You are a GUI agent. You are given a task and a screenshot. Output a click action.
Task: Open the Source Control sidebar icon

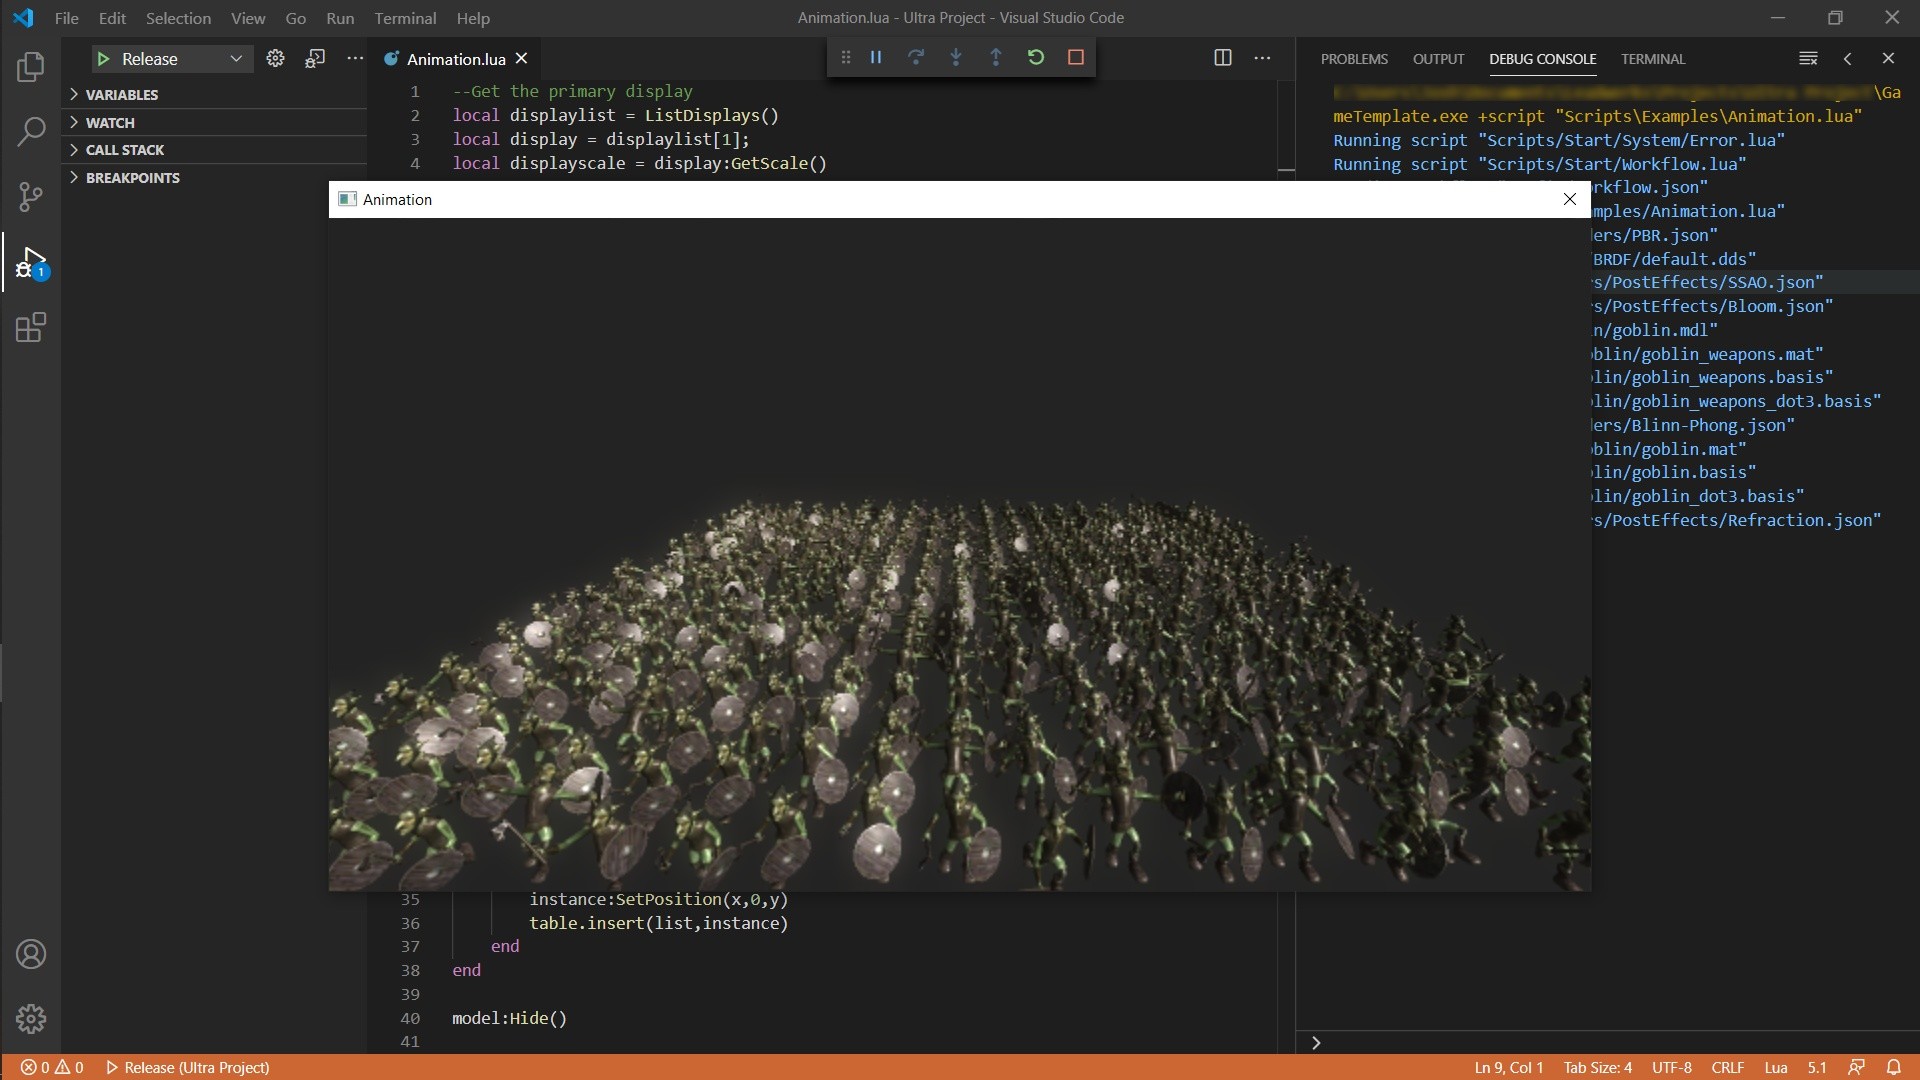pyautogui.click(x=30, y=197)
